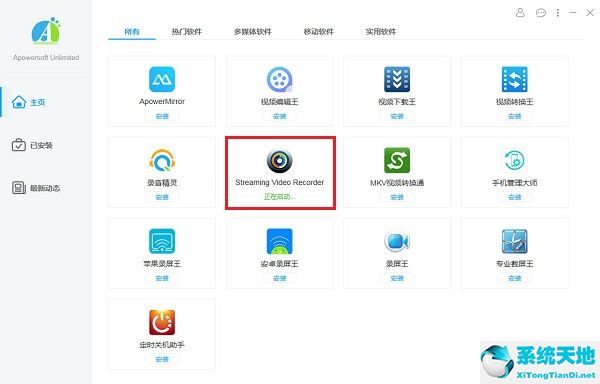Install 录屏王 with its 安装 button
The height and width of the screenshot is (384, 600).
[x=397, y=278]
